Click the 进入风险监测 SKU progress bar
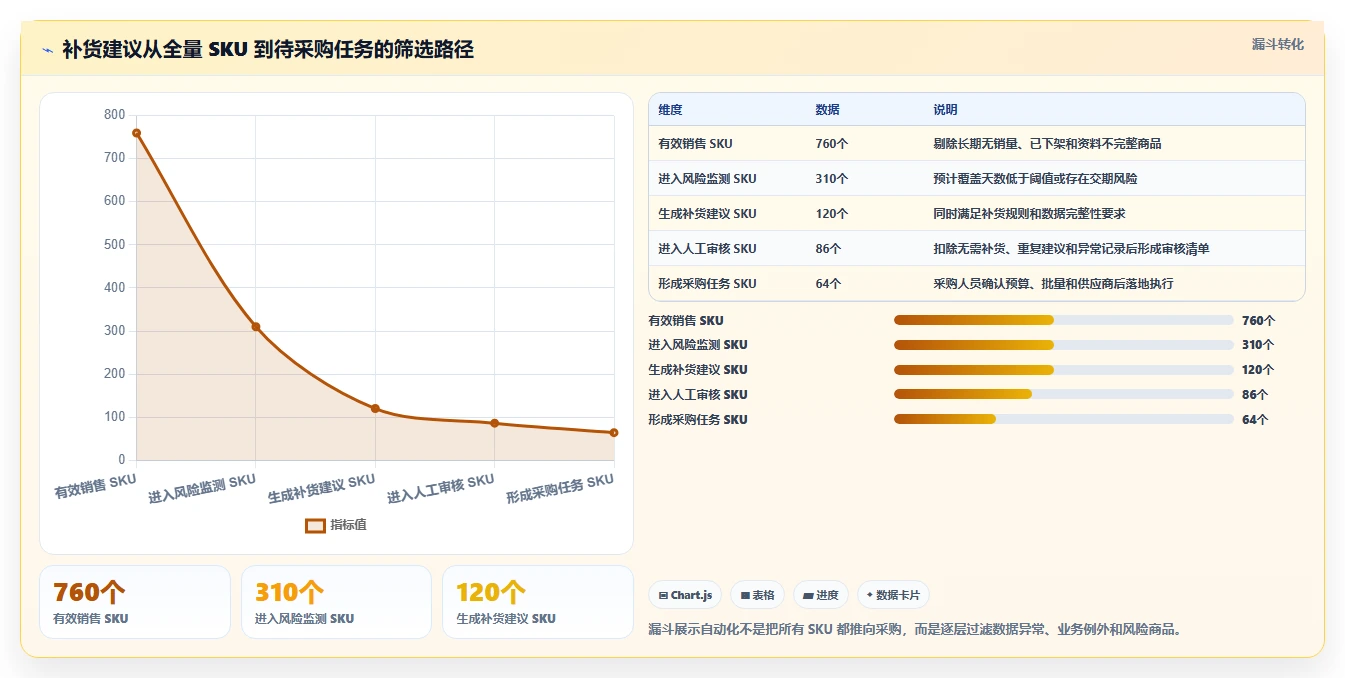 (1063, 345)
